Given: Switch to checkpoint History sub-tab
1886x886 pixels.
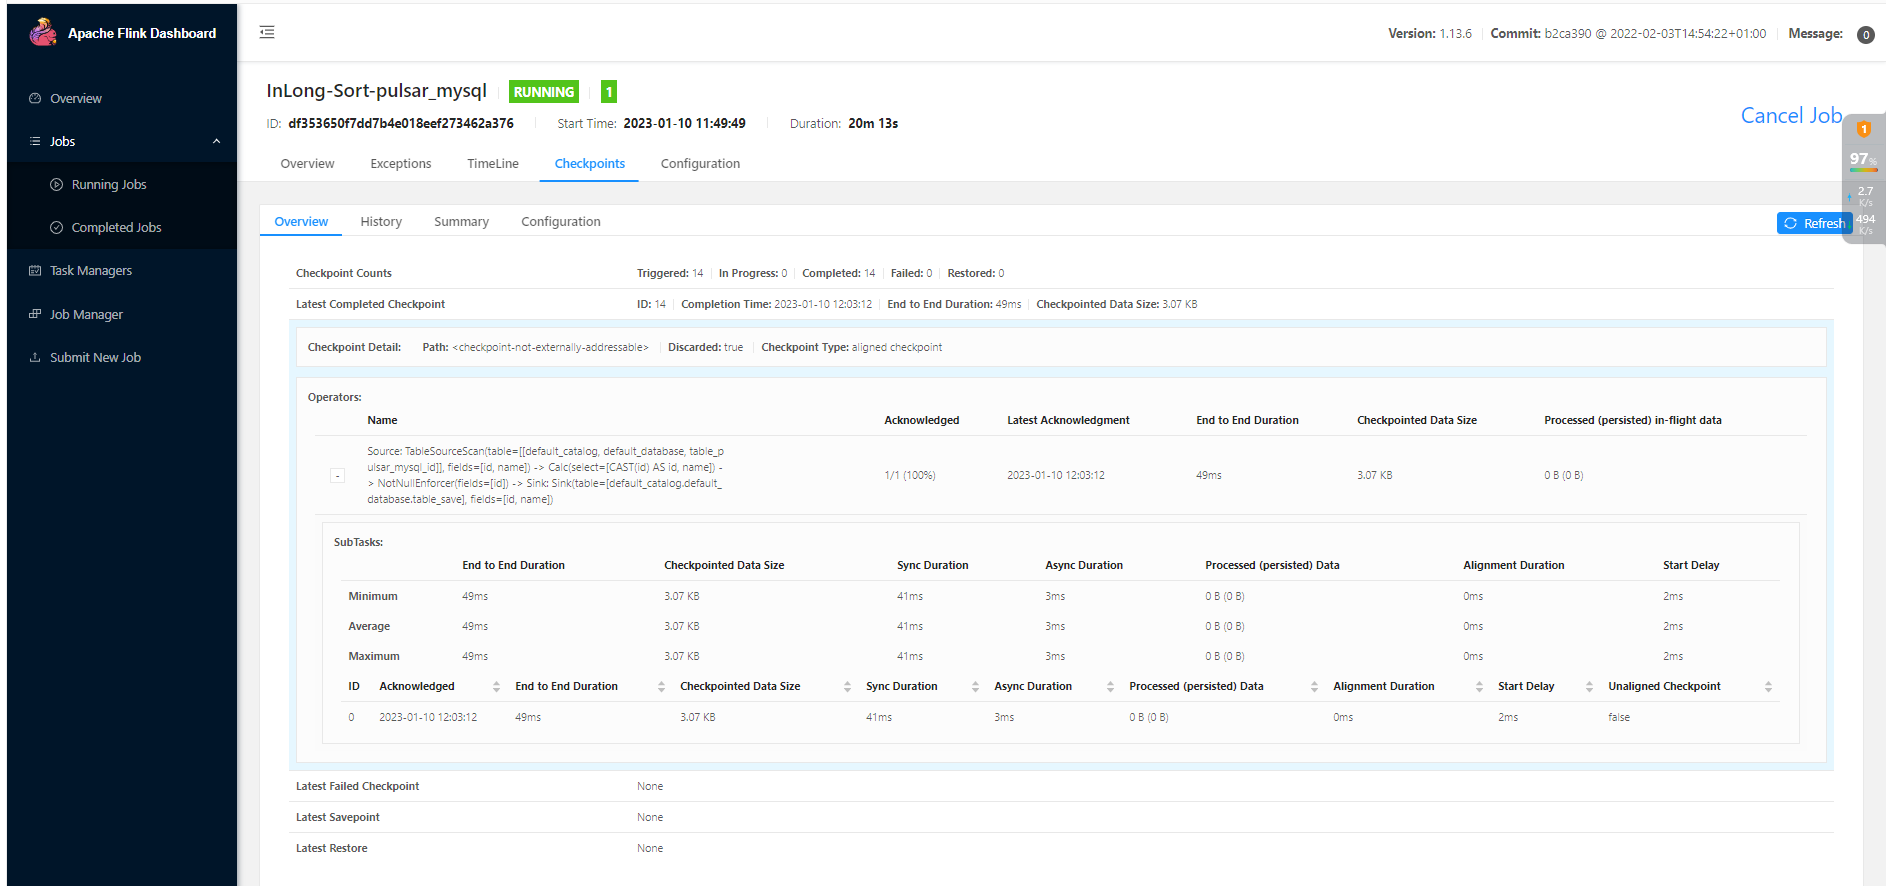Looking at the screenshot, I should coord(381,222).
